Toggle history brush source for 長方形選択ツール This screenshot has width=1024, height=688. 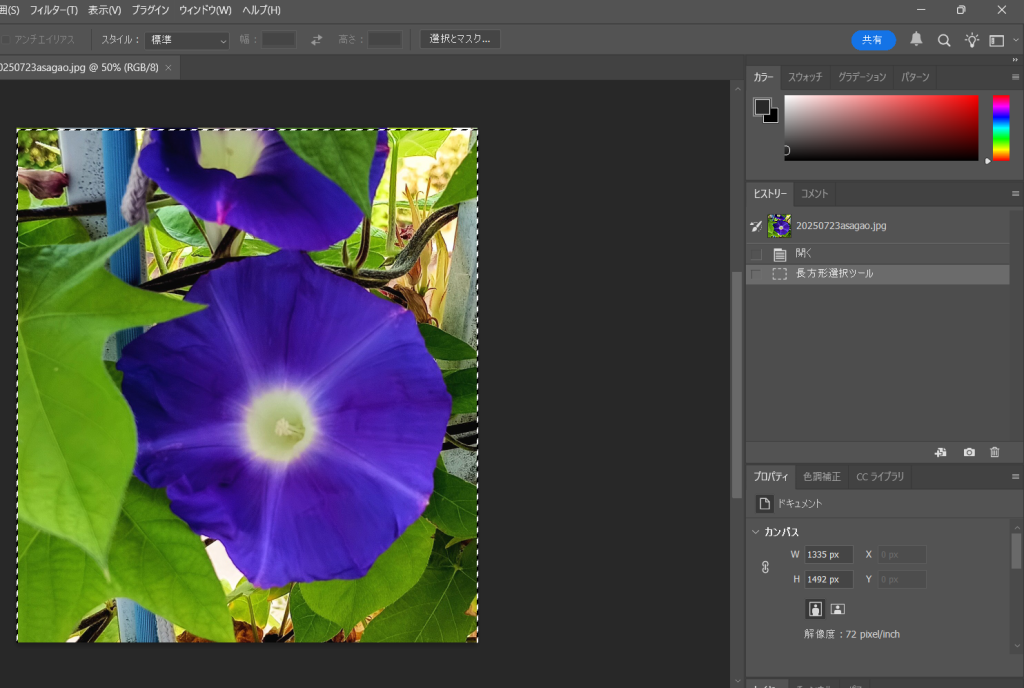pyautogui.click(x=756, y=274)
